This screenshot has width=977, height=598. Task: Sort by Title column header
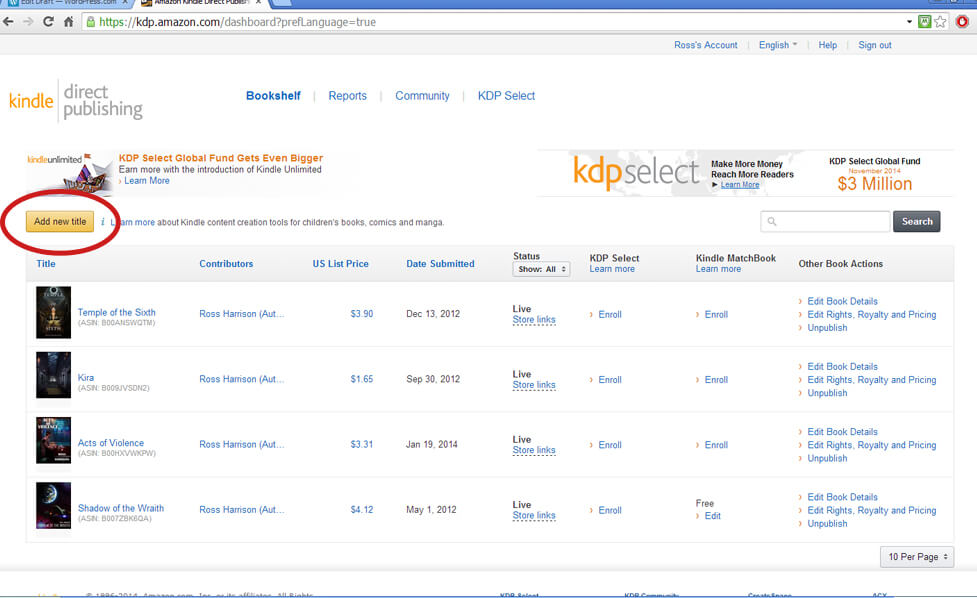pyautogui.click(x=45, y=263)
